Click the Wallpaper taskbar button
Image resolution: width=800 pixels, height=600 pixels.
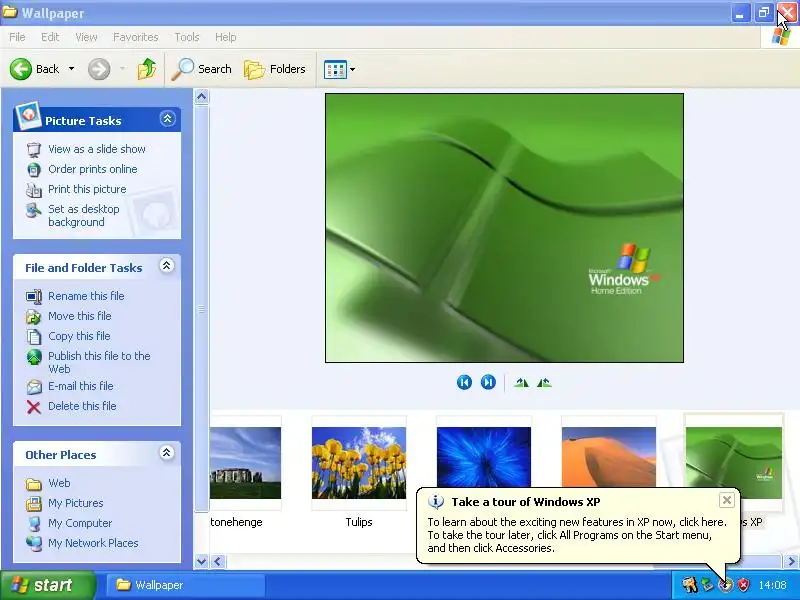click(186, 585)
